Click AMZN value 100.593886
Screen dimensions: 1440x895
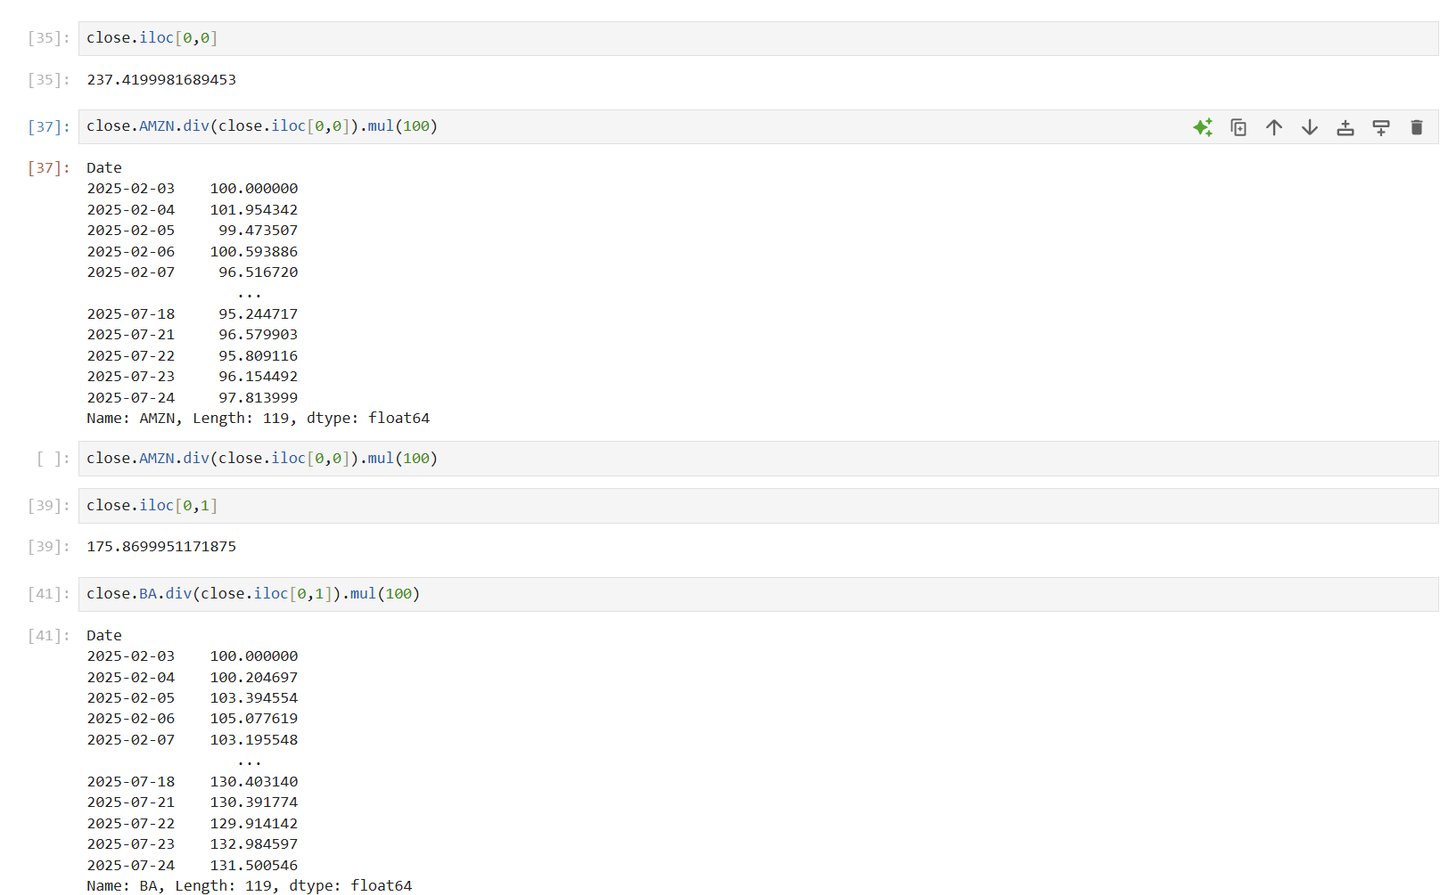(x=254, y=252)
